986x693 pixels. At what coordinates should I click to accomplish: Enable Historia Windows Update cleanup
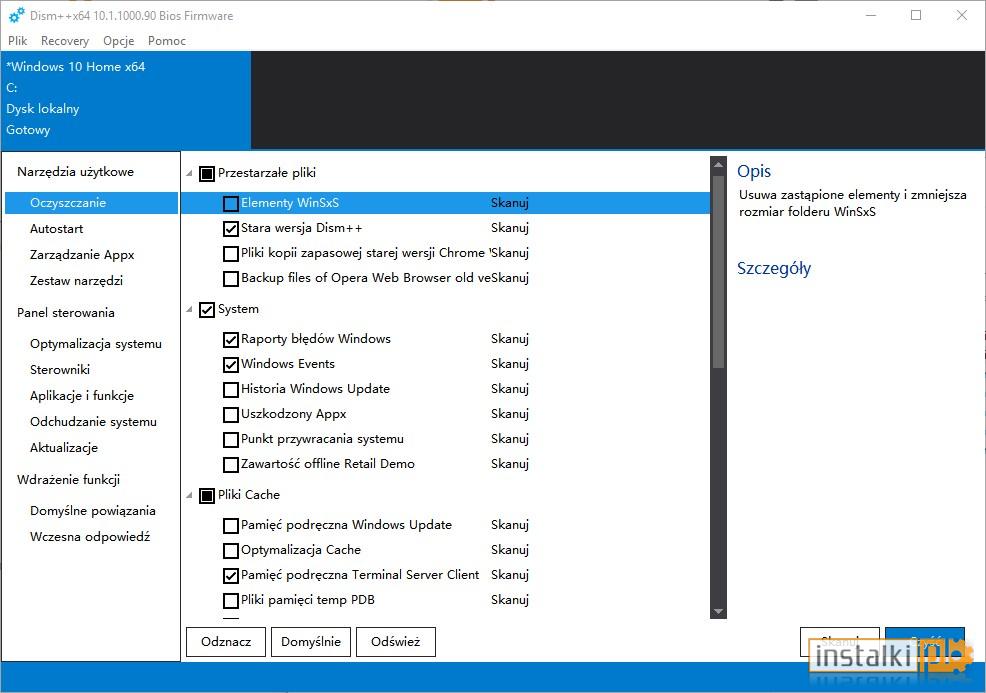[230, 389]
